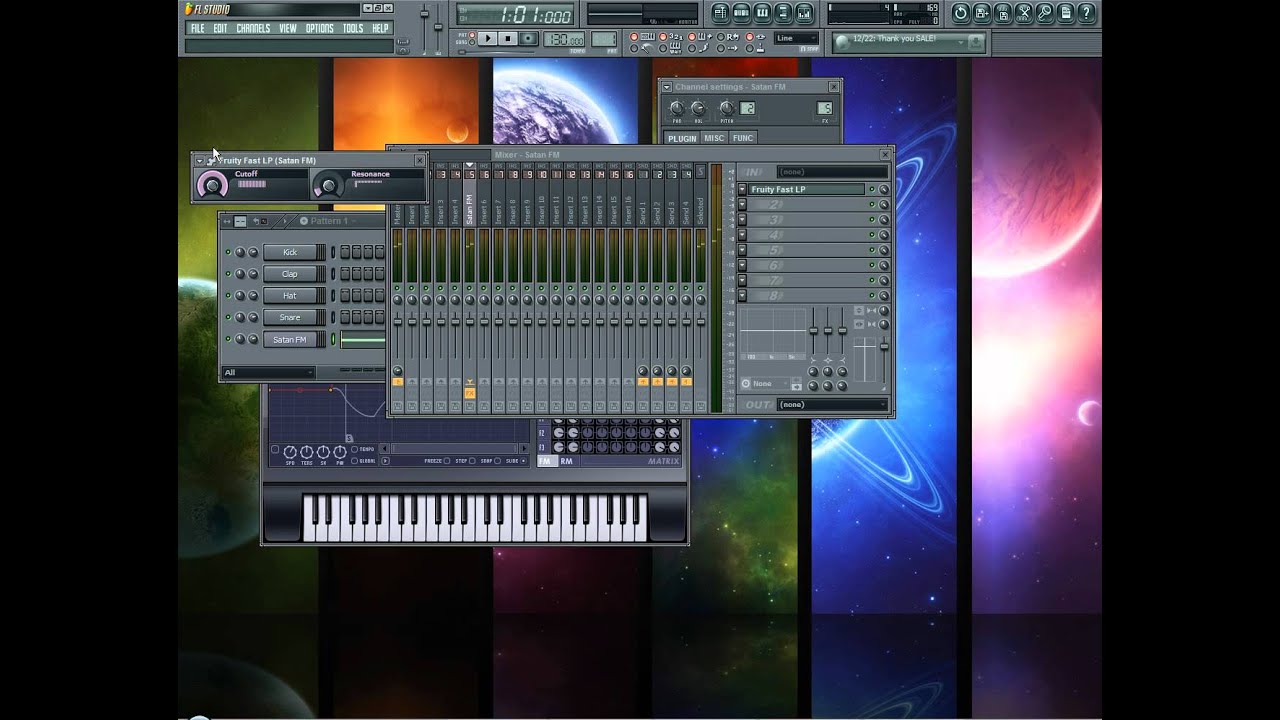Open the FILE menu
1280x720 pixels.
coord(198,28)
